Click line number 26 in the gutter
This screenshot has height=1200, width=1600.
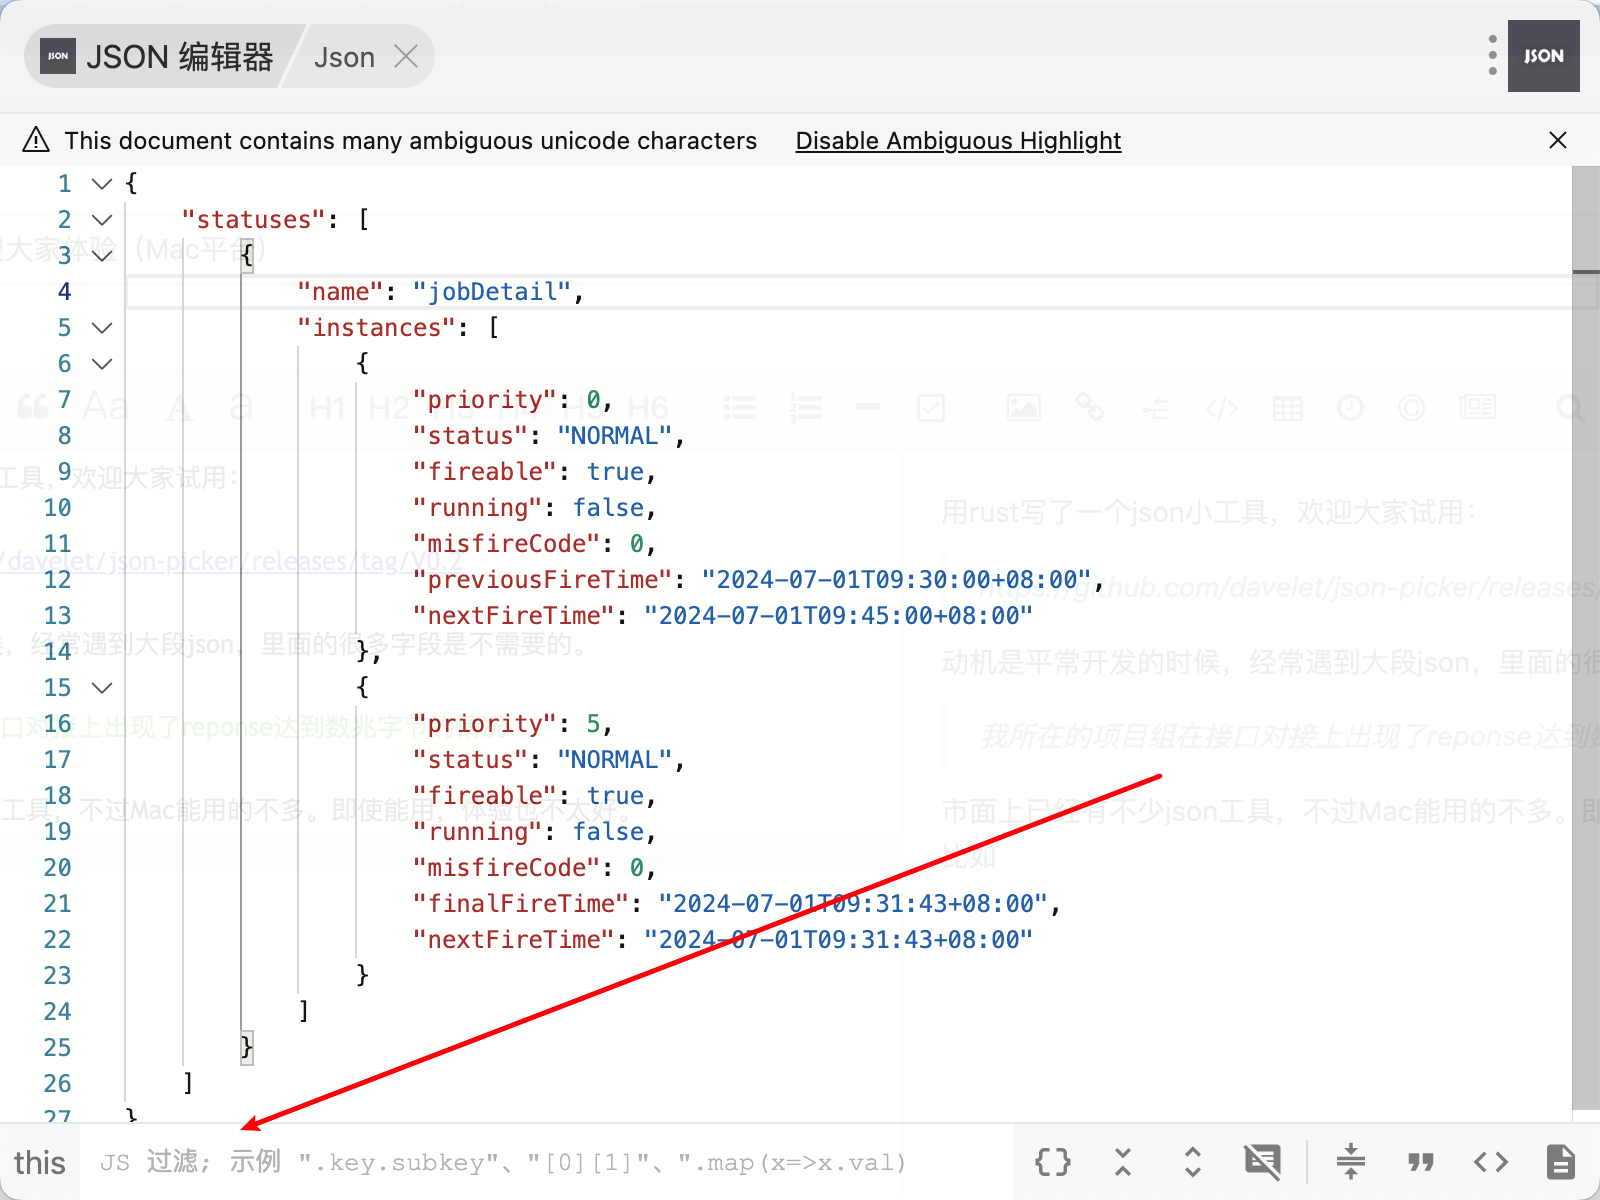(x=58, y=1084)
